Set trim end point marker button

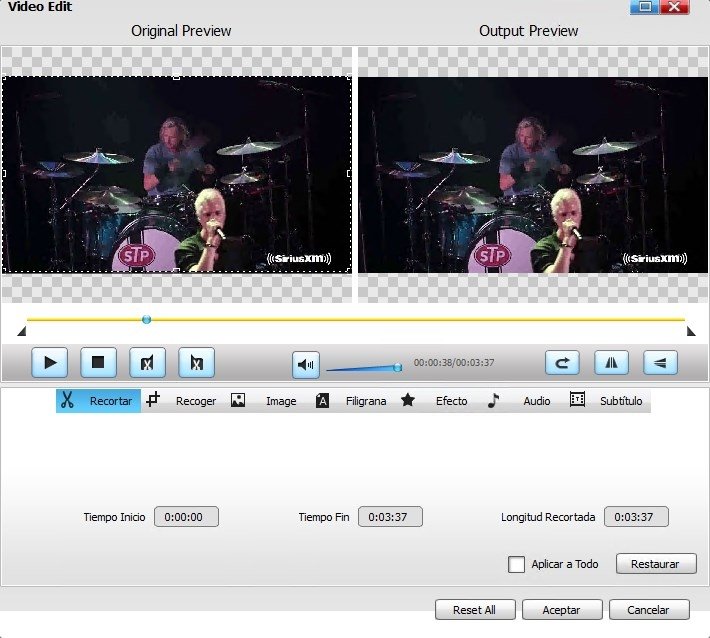point(196,362)
